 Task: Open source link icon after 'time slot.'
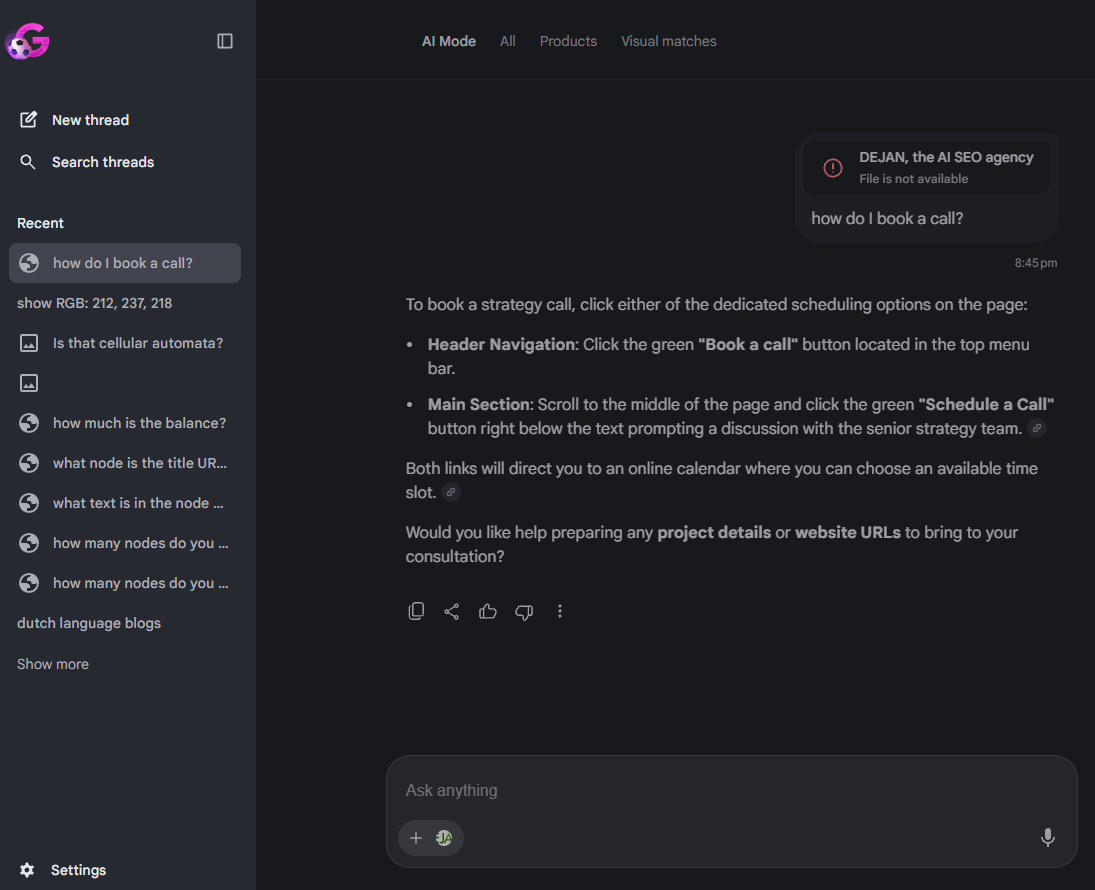click(451, 493)
